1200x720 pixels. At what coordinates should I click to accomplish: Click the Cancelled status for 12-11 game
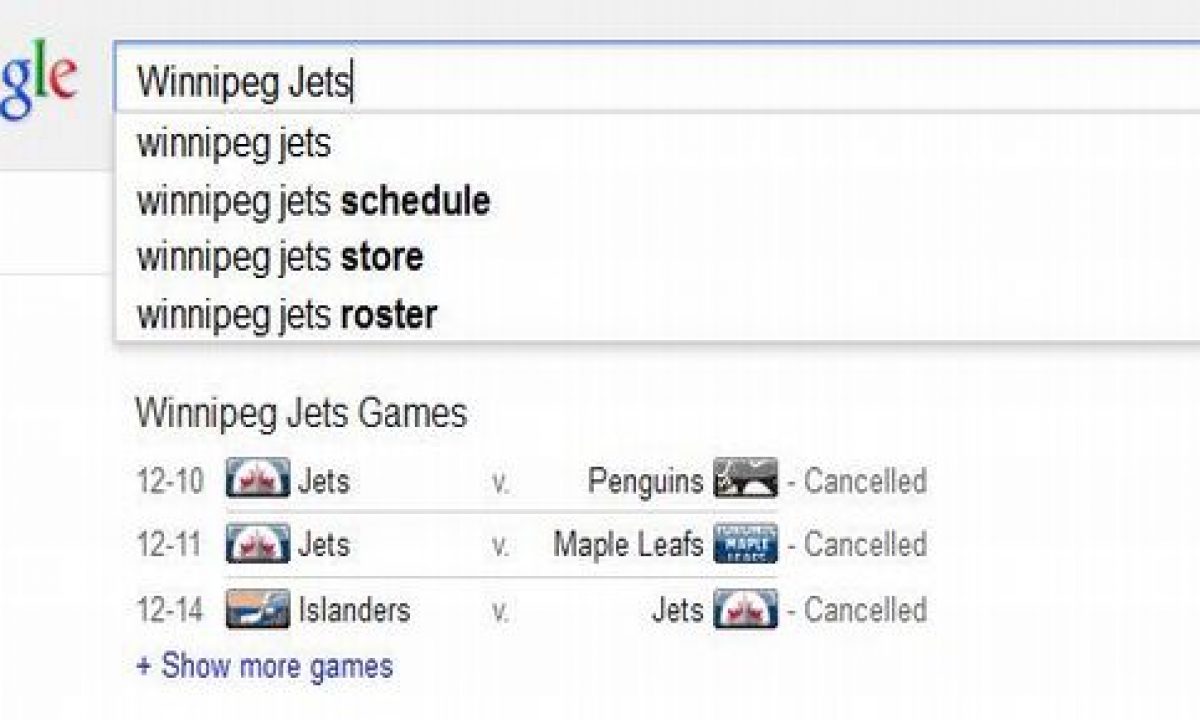[865, 545]
